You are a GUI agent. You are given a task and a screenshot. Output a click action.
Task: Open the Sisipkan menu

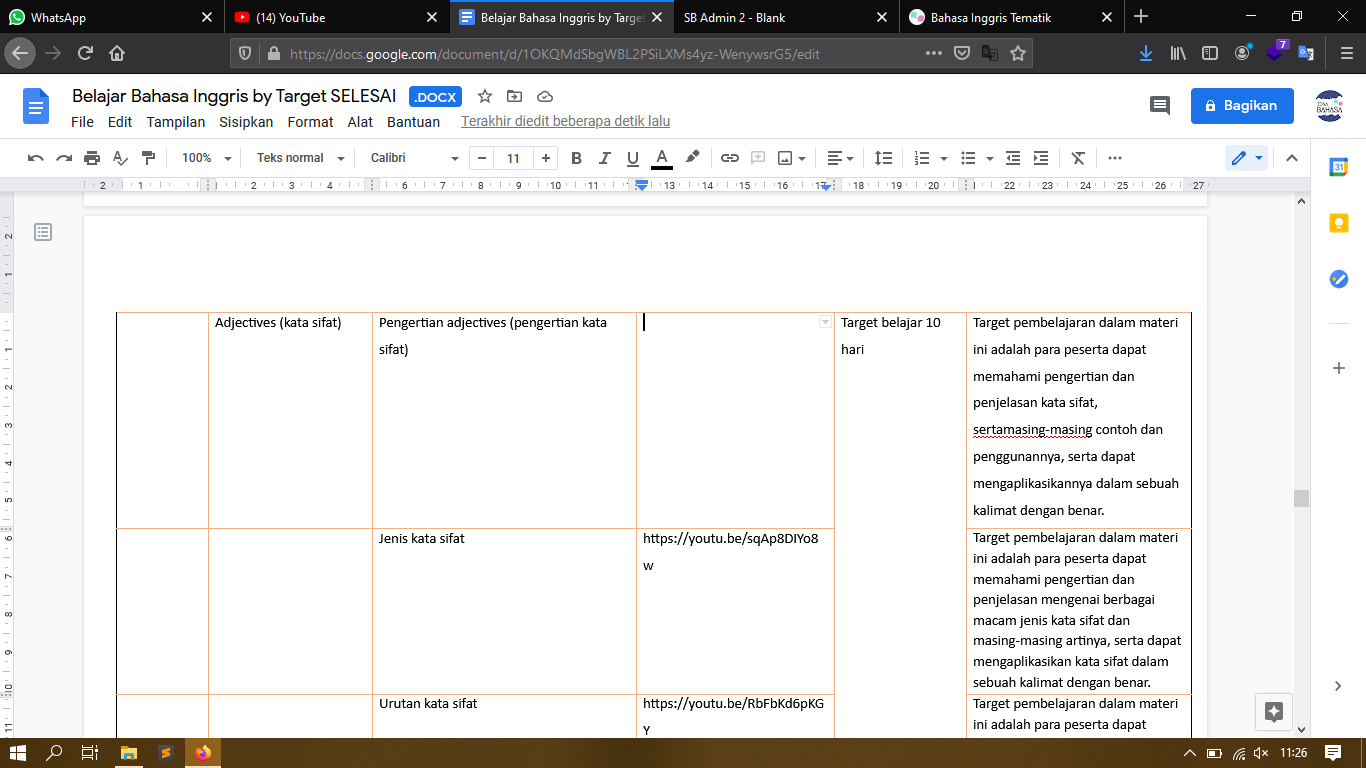246,122
